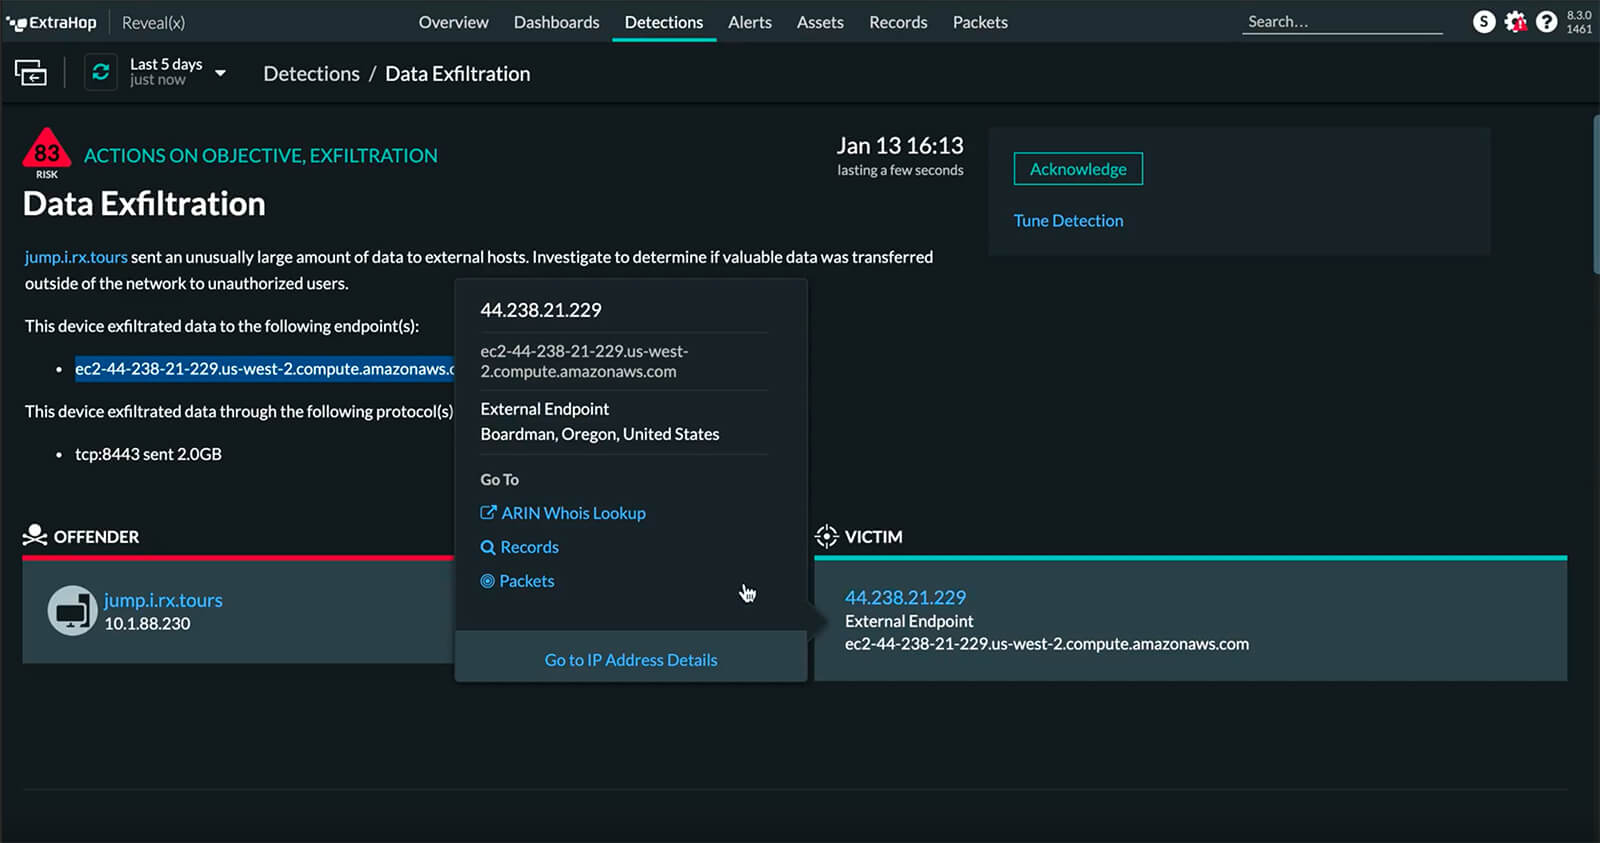Screen dimensions: 1600x843
Task: Click the 44.238.21.229 popup title
Action: tap(541, 310)
